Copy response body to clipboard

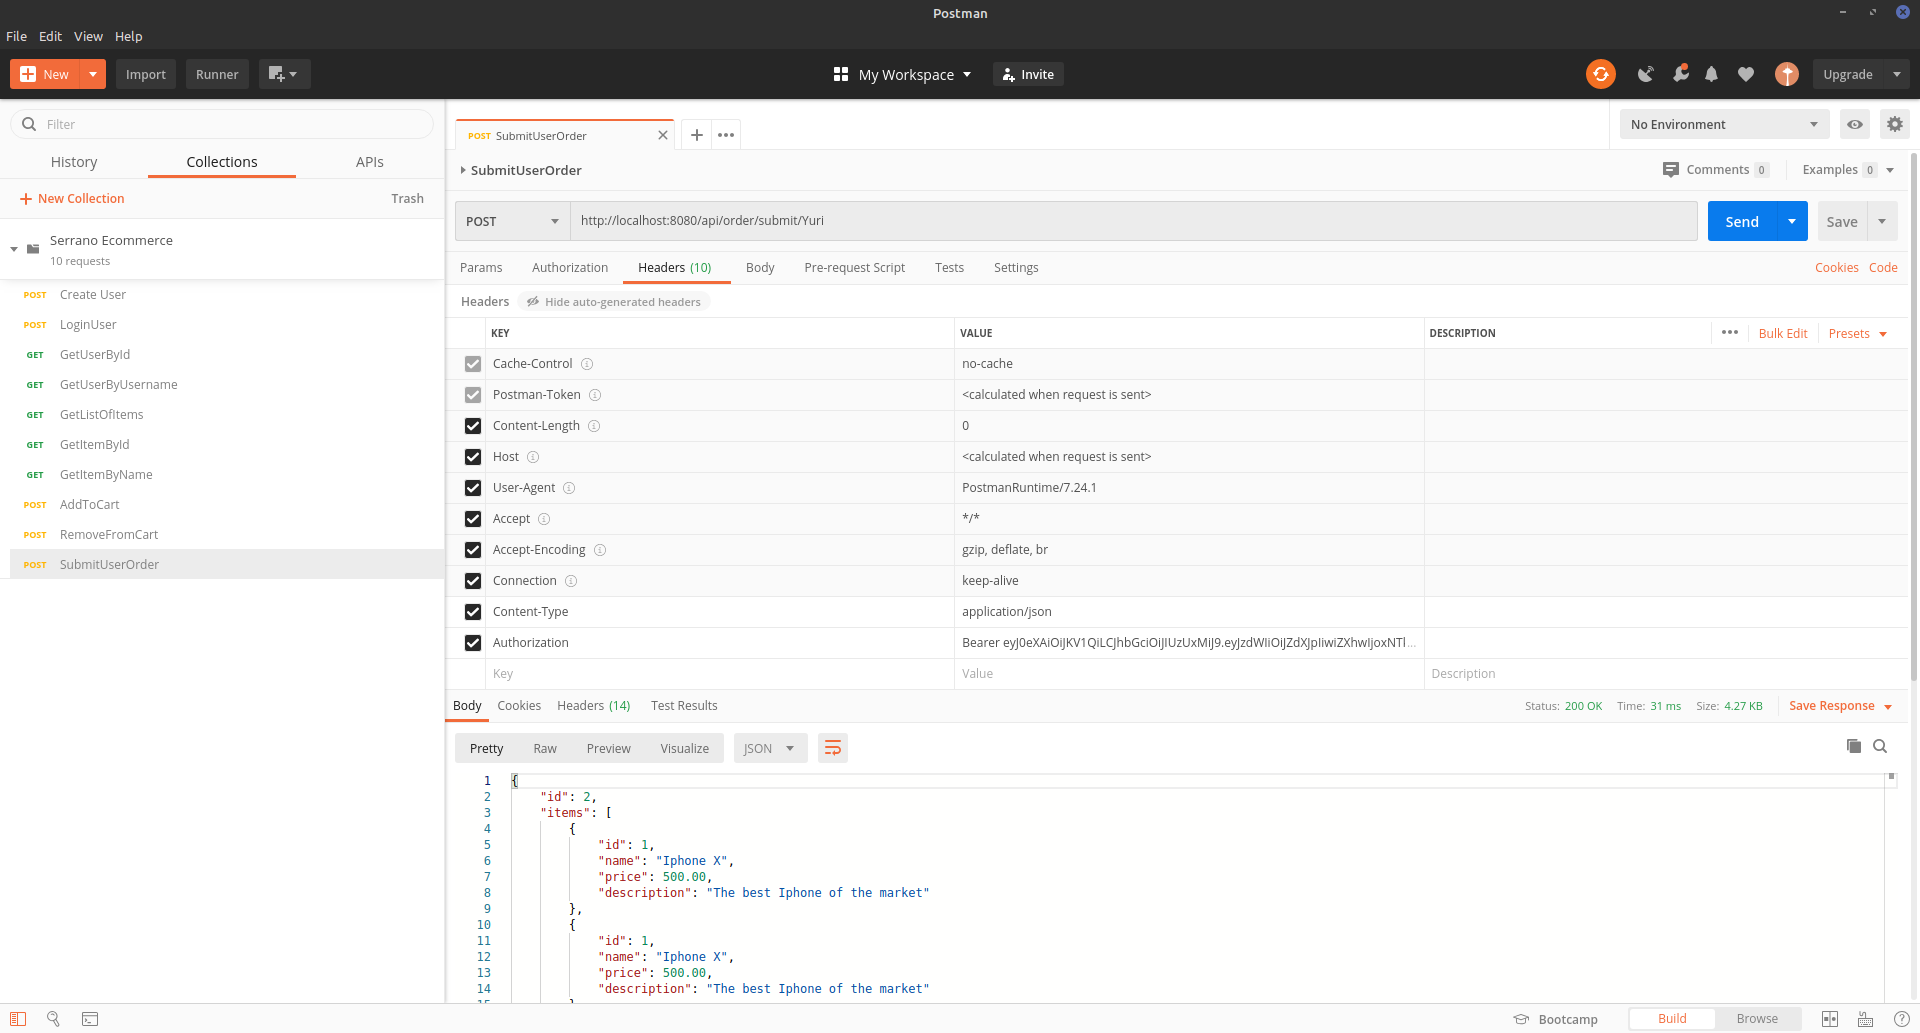pos(1854,746)
